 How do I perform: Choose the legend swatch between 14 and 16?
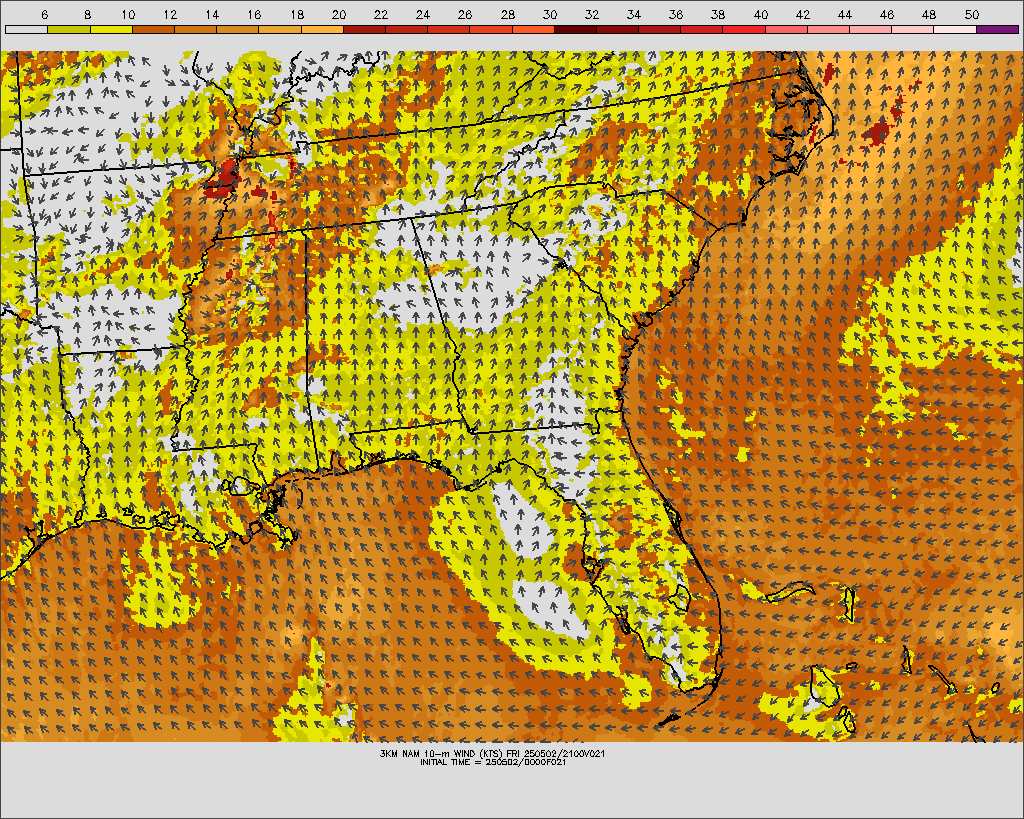tap(238, 29)
